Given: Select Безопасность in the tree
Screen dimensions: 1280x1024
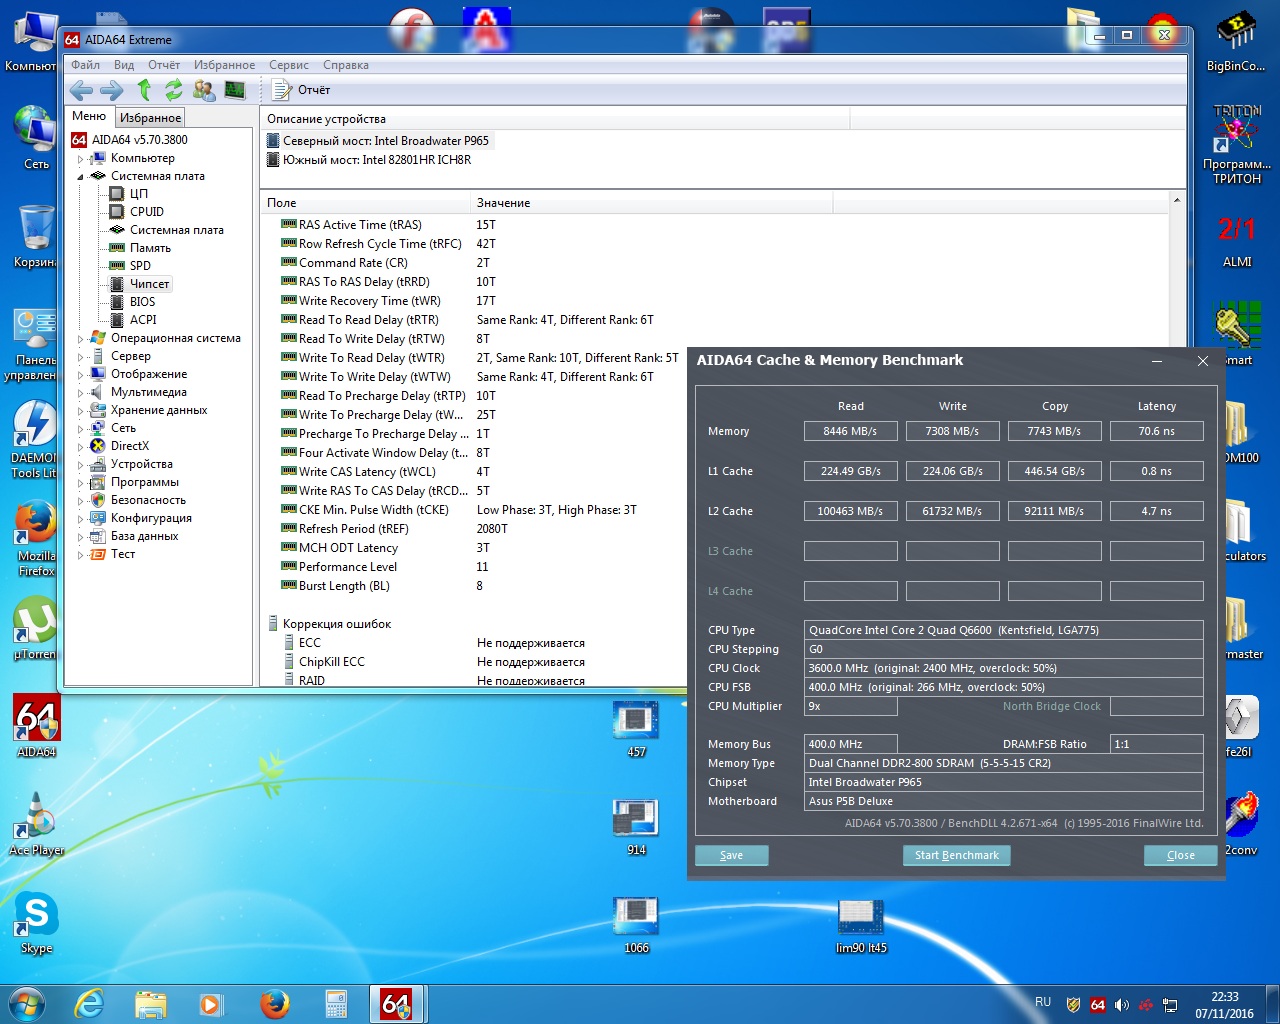Looking at the screenshot, I should coord(148,500).
